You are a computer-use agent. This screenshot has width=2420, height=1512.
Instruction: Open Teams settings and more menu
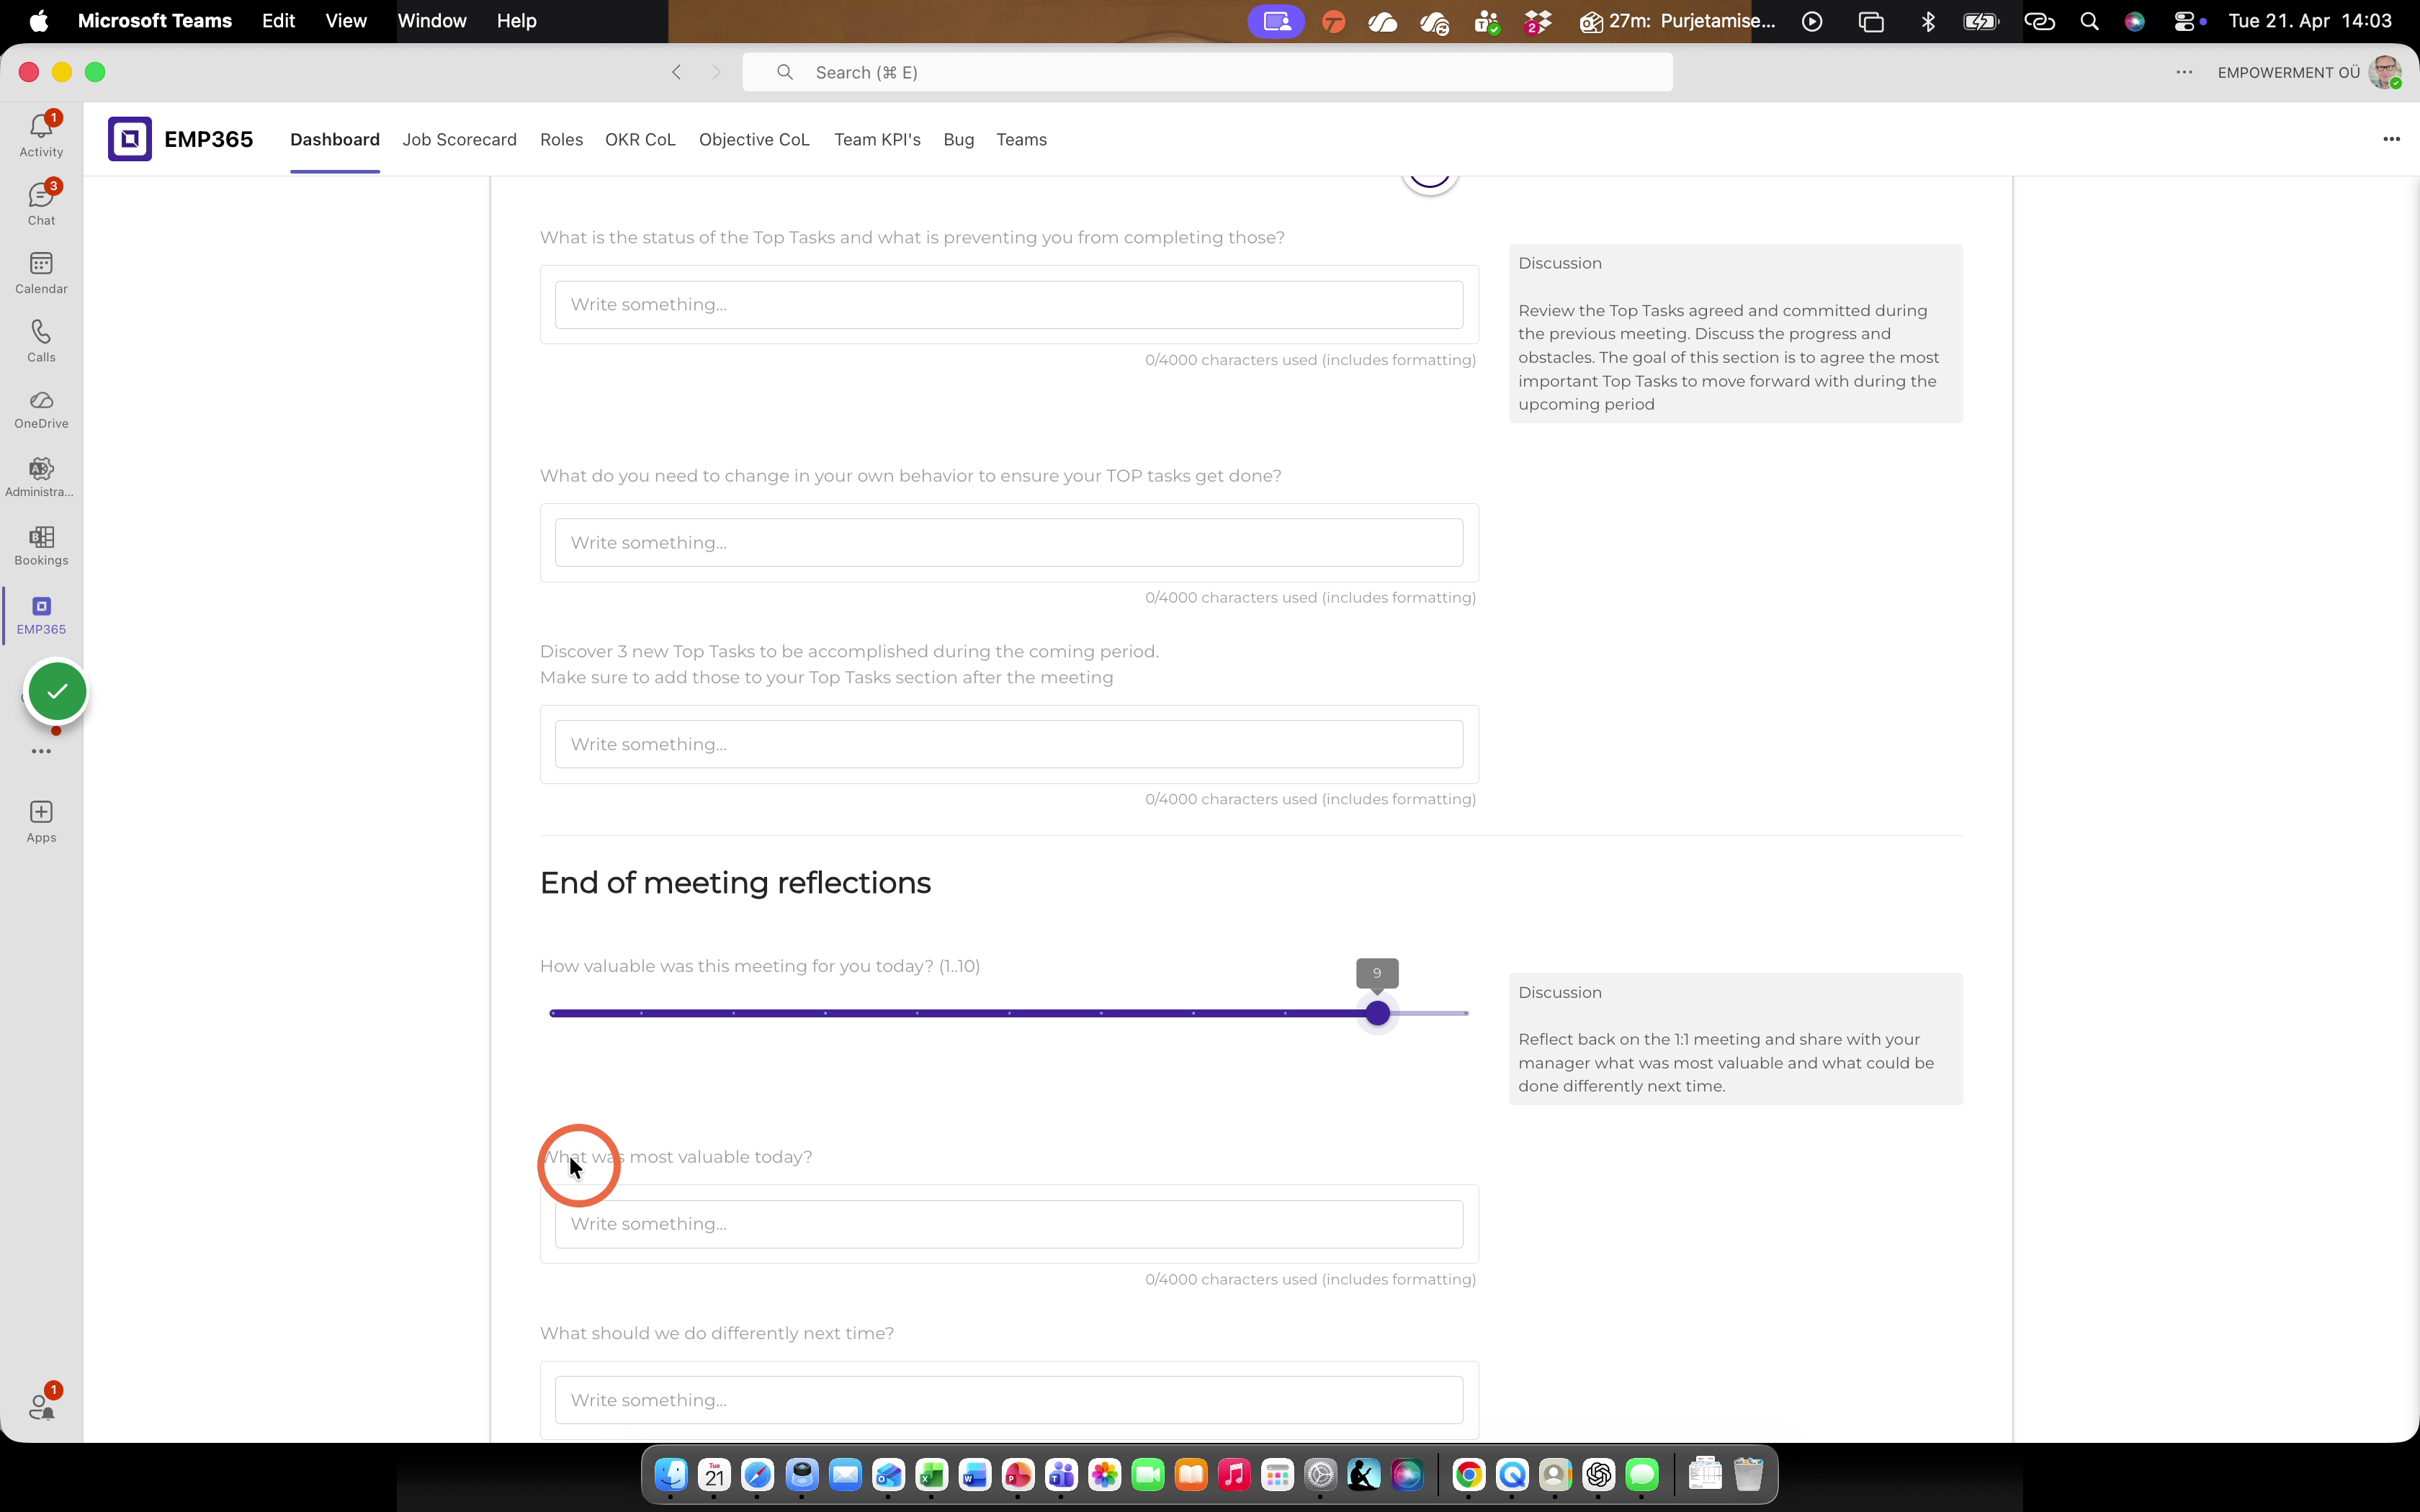pyautogui.click(x=2184, y=72)
